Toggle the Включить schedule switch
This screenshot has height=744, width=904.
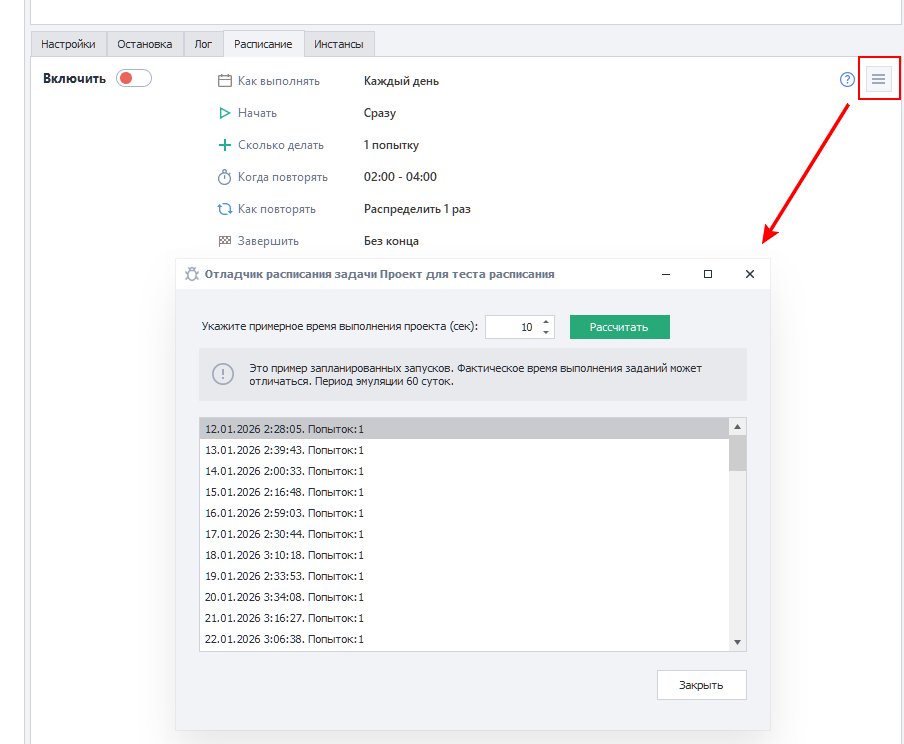[x=134, y=79]
